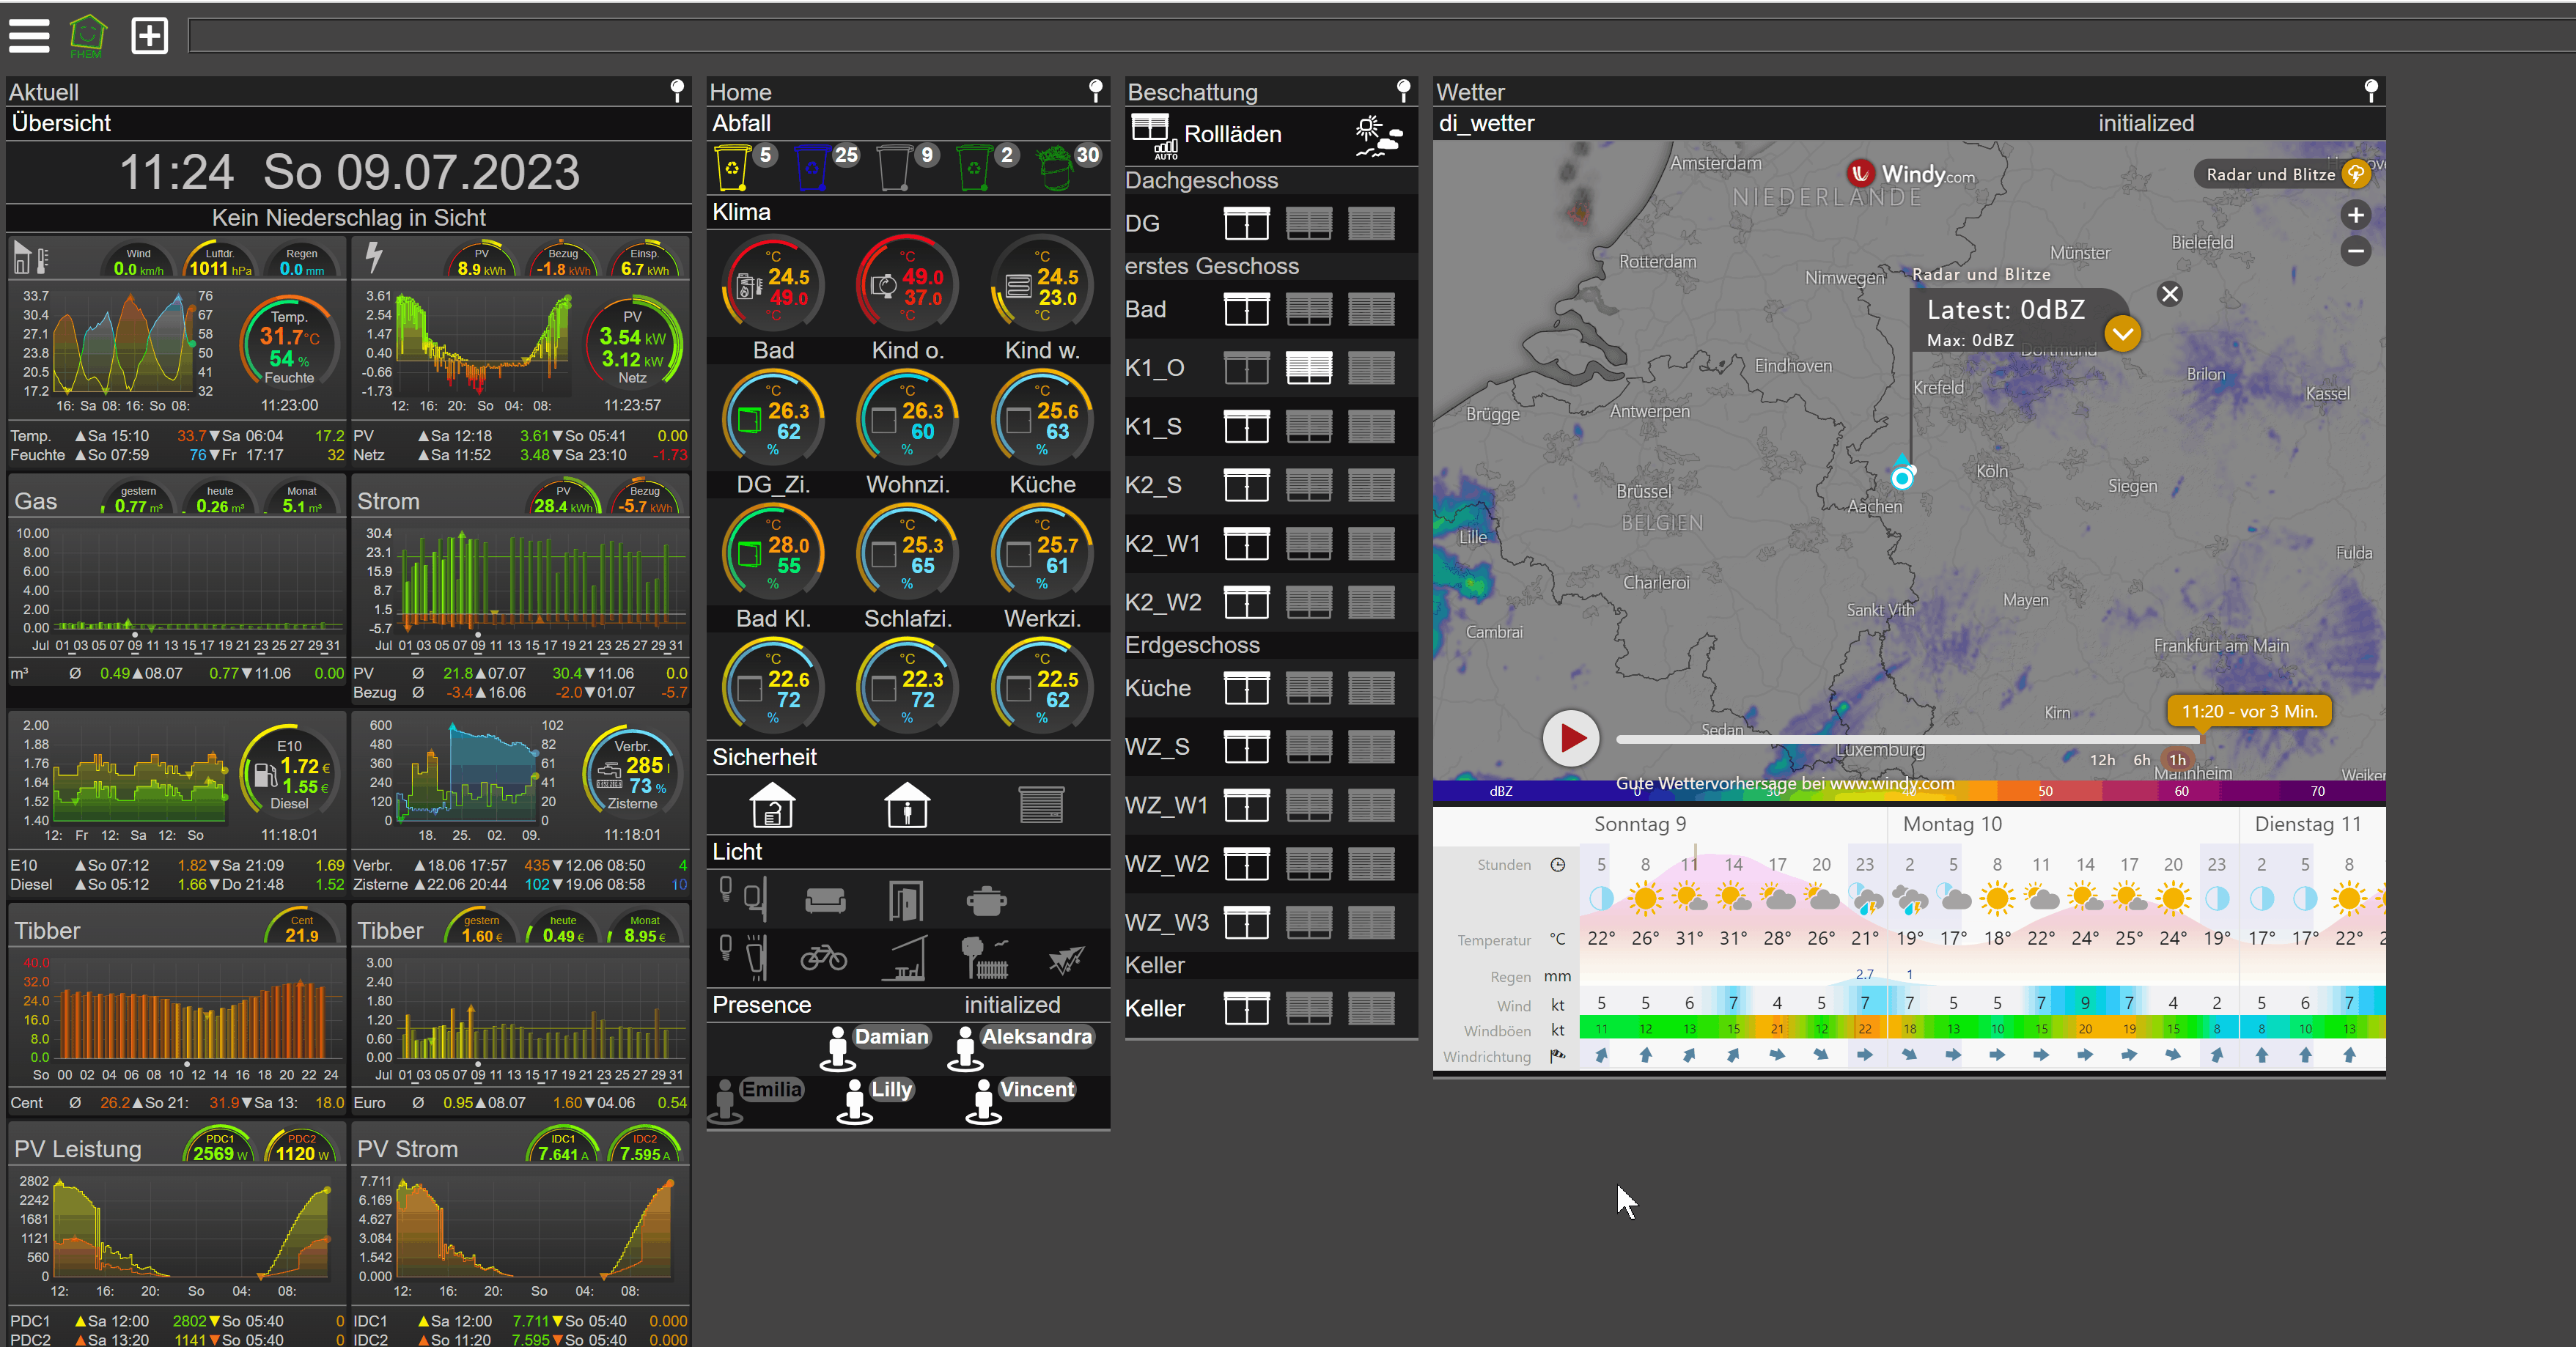
Task: Open the hamburger menu
Action: pyautogui.click(x=29, y=36)
